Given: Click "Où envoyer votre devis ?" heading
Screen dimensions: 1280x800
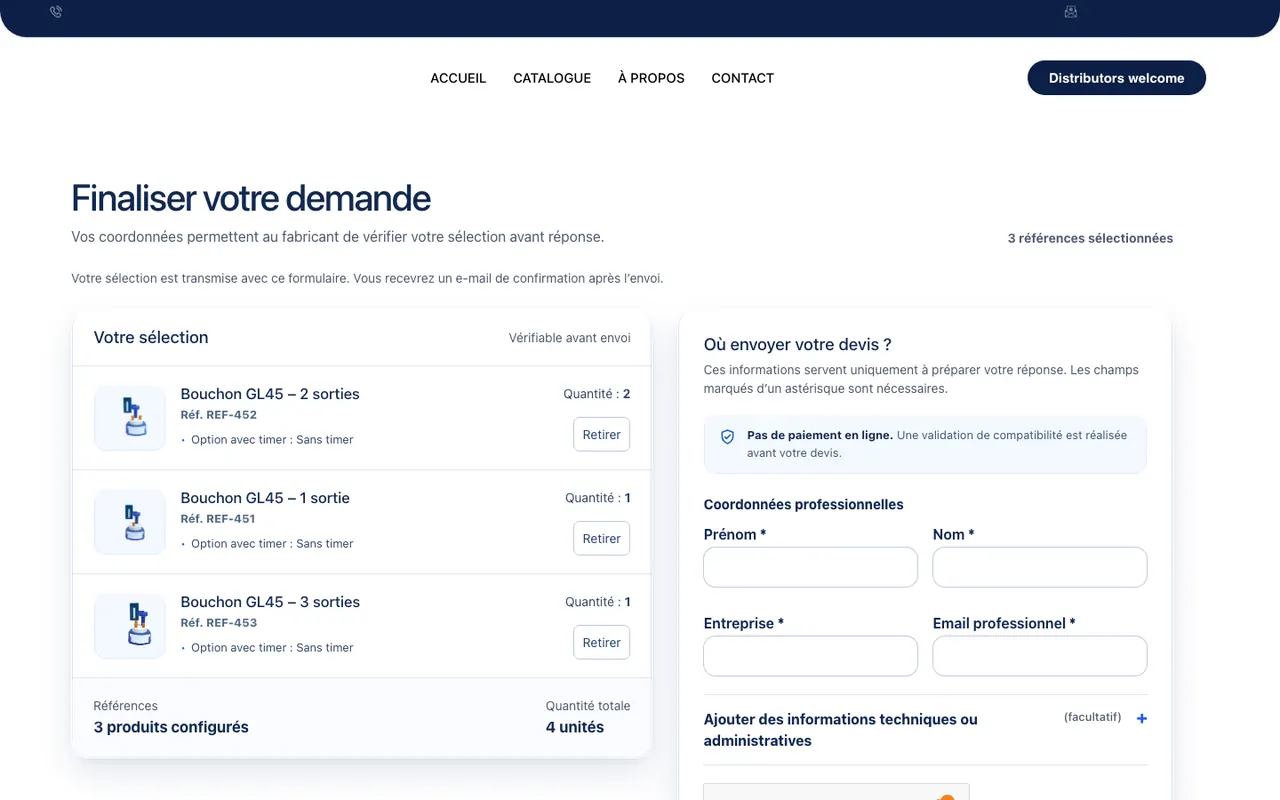Looking at the screenshot, I should pyautogui.click(x=797, y=344).
